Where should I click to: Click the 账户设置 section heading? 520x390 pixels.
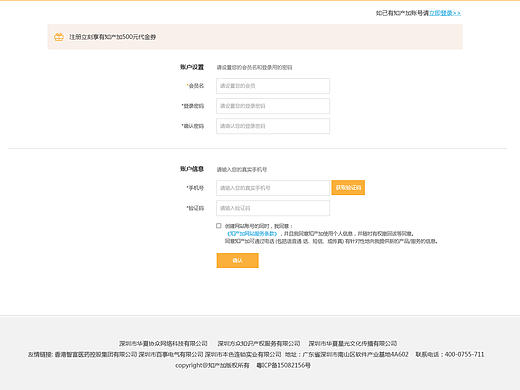coord(192,67)
